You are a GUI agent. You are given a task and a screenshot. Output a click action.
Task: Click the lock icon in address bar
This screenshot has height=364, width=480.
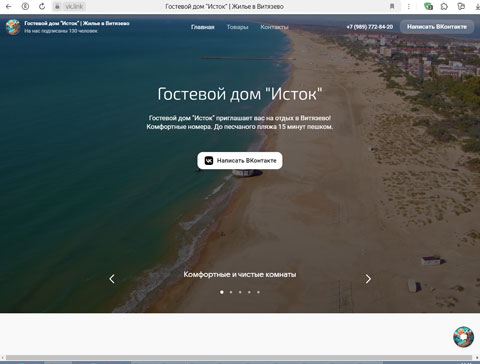(57, 6)
